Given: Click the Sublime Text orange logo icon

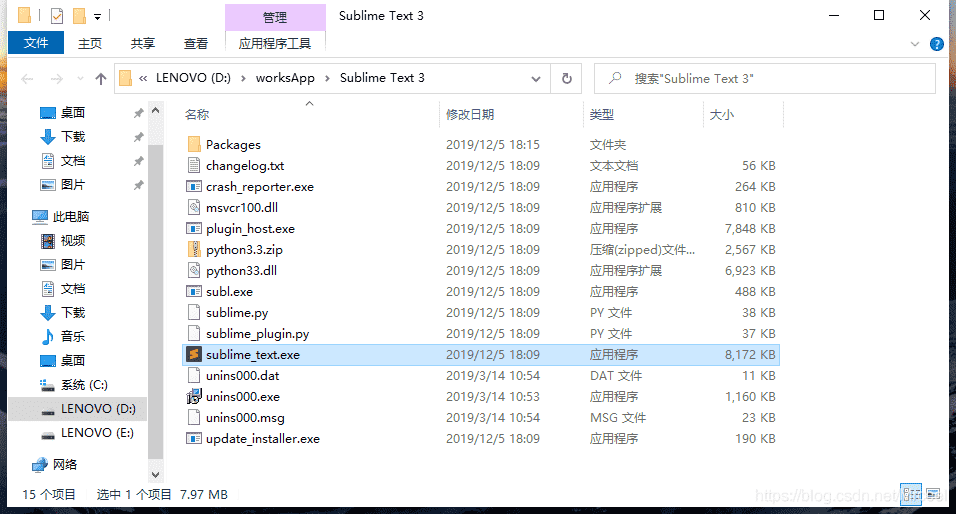Looking at the screenshot, I should tap(194, 354).
